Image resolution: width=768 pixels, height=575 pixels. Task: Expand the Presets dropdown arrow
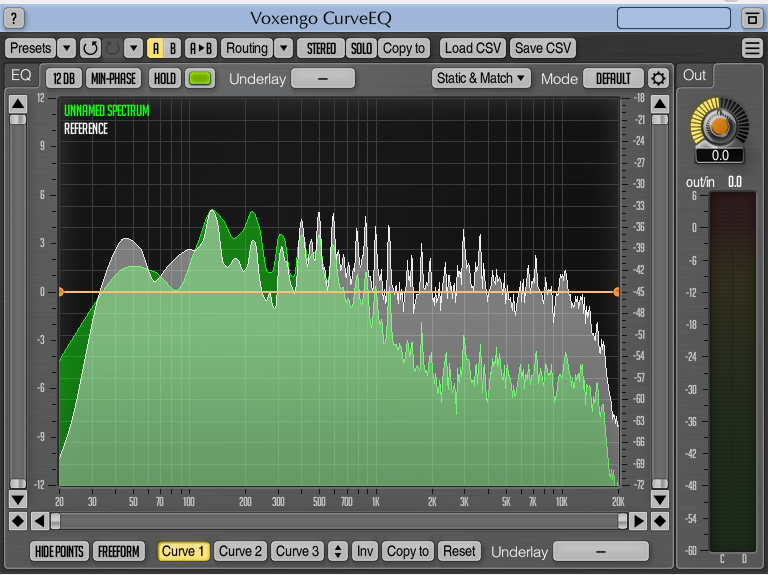[x=66, y=48]
